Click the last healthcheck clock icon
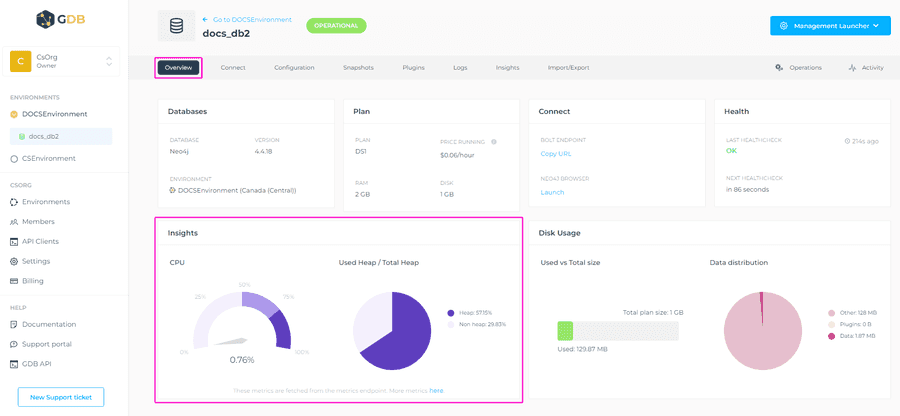Image resolution: width=900 pixels, height=416 pixels. (x=847, y=141)
